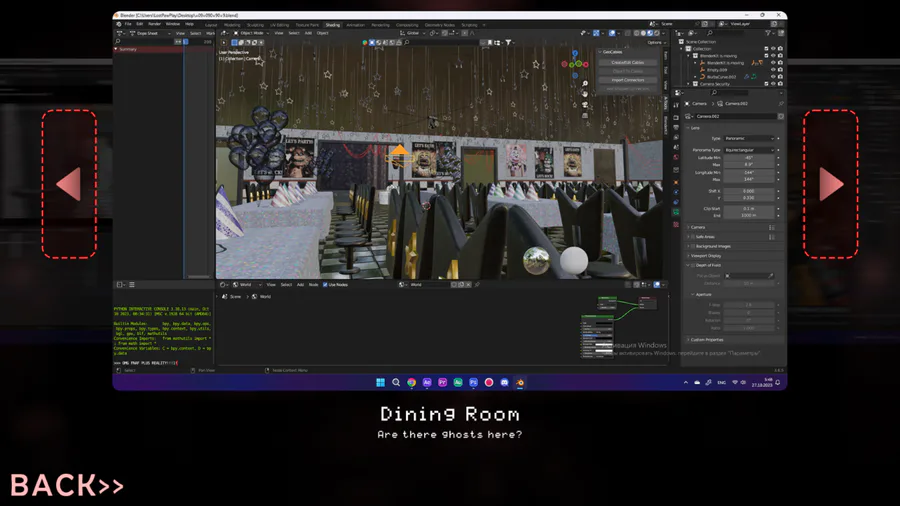This screenshot has height=506, width=900.
Task: Open the Panorama Type Equirectangular dropdown
Action: click(748, 150)
